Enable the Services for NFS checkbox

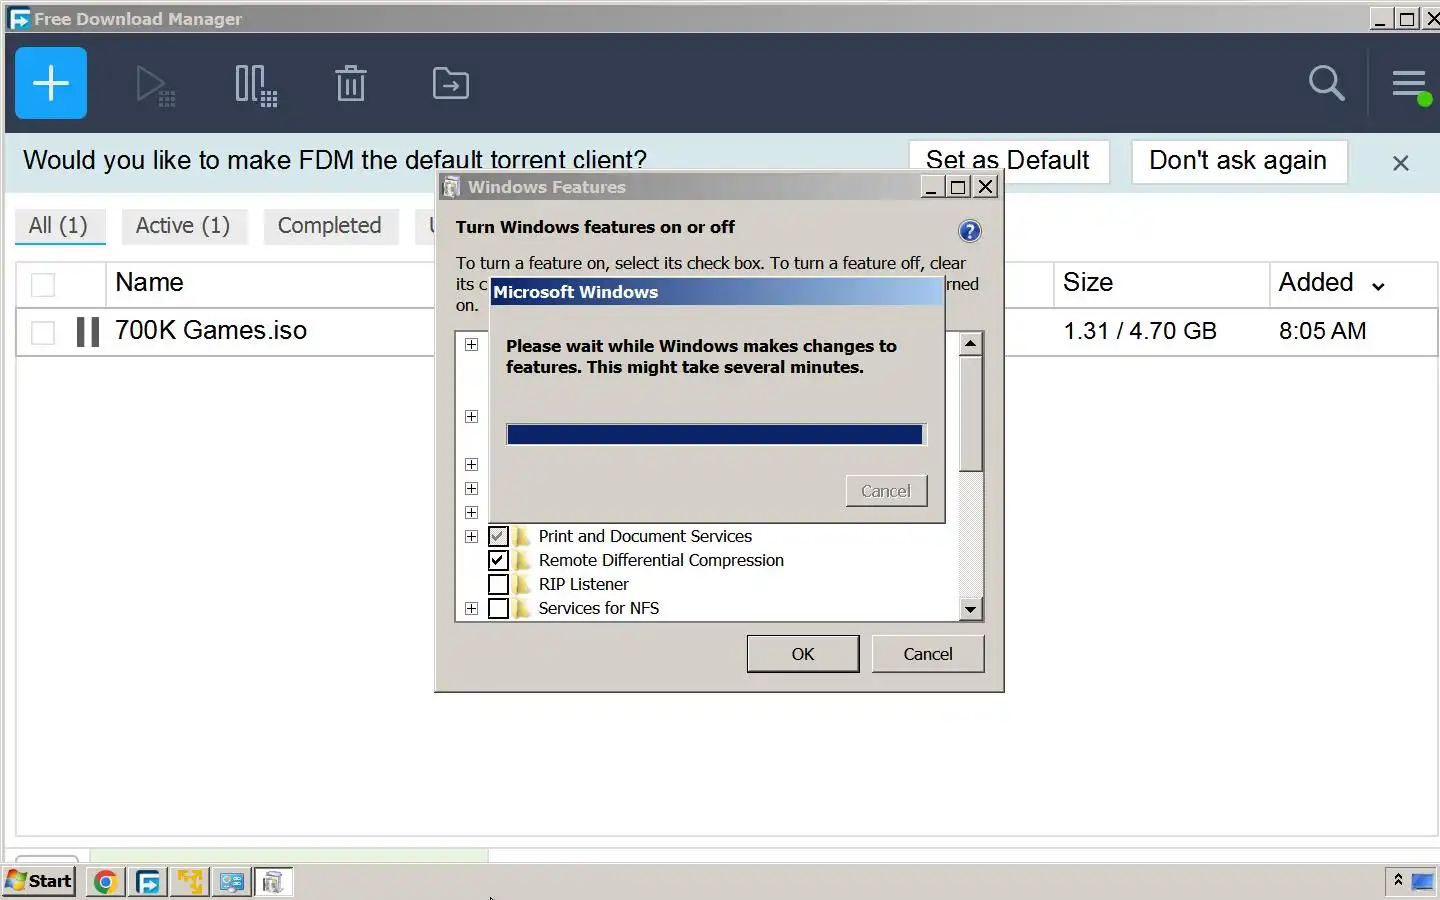coord(498,609)
